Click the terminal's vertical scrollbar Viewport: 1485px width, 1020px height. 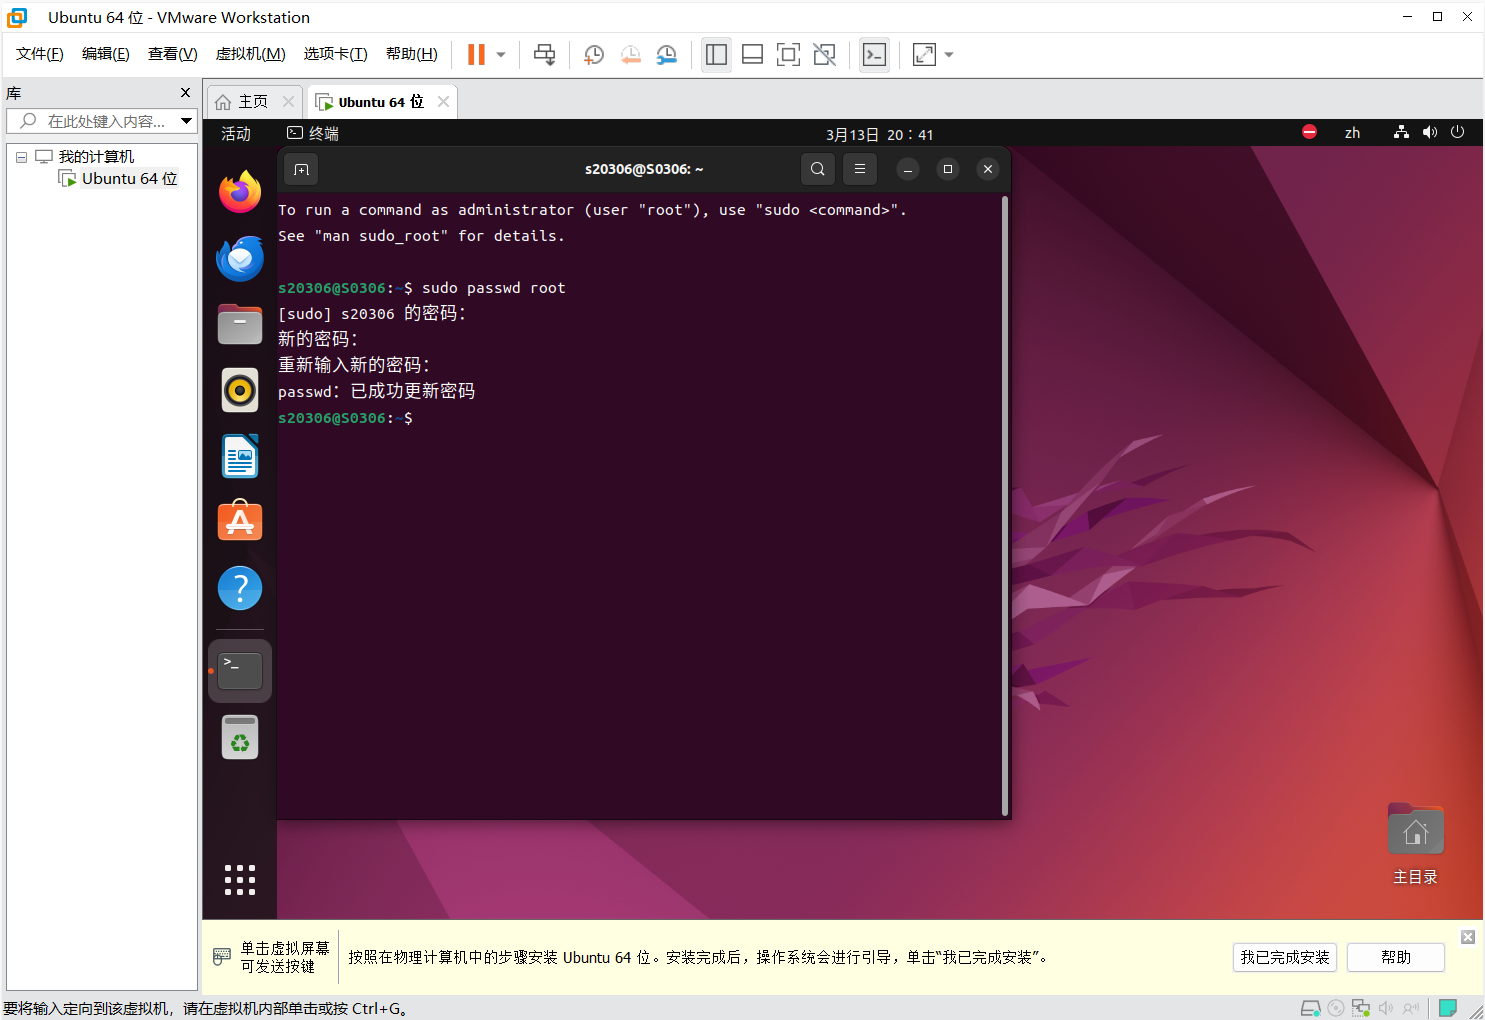(1004, 500)
